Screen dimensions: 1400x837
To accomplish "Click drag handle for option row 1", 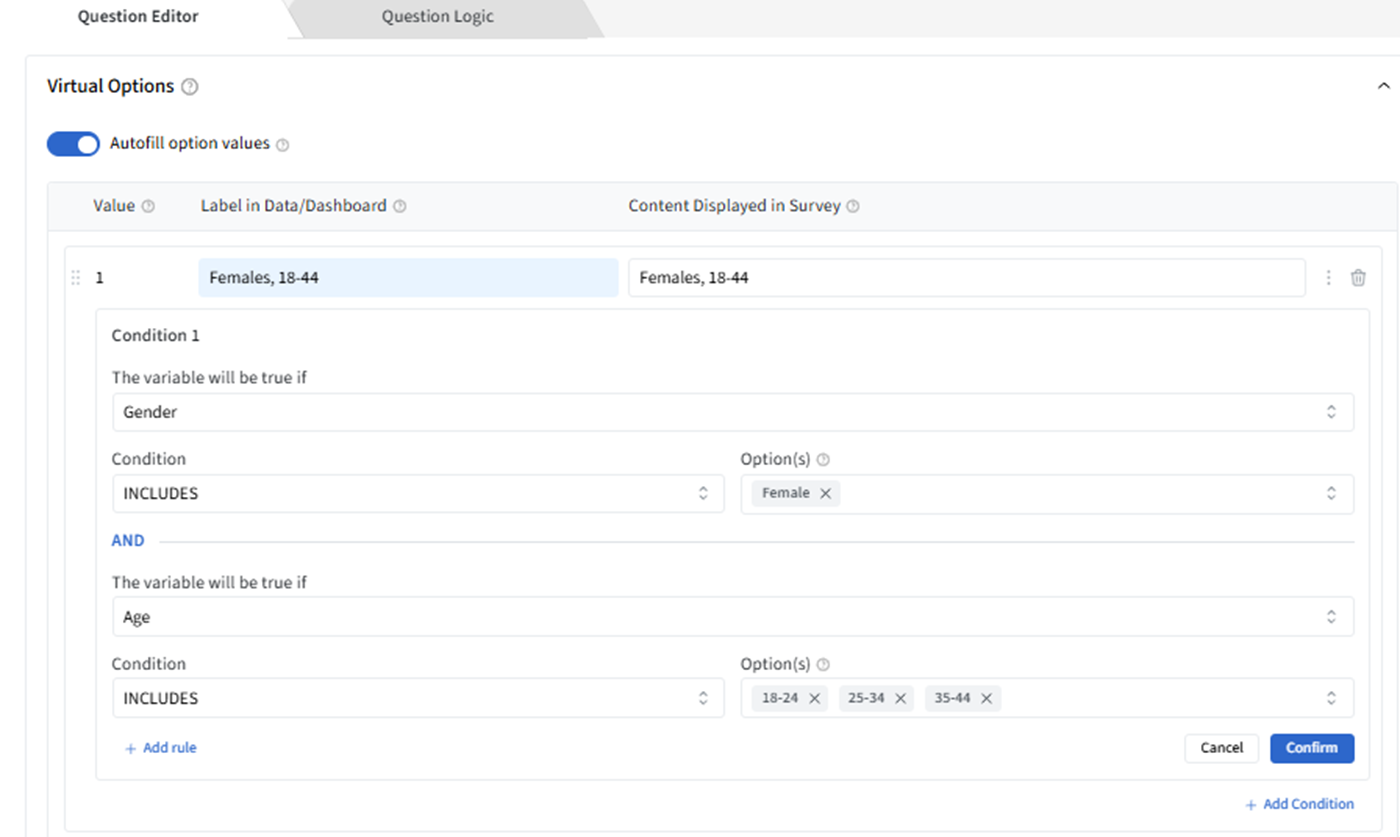I will click(75, 278).
